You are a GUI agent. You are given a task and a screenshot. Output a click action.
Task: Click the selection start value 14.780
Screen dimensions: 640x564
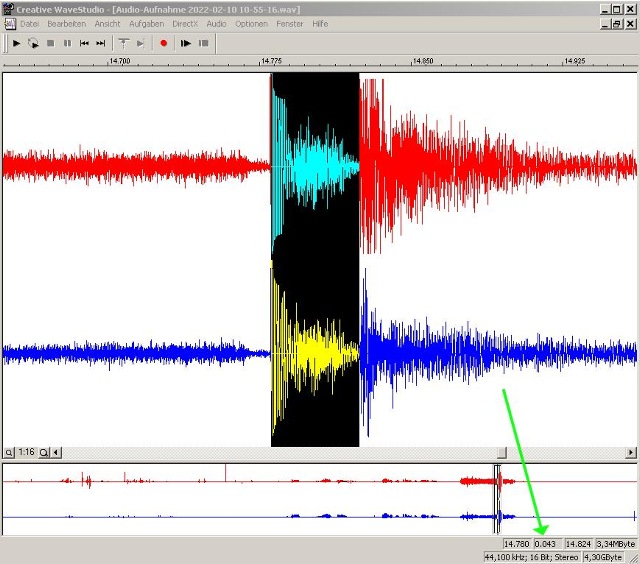coord(516,544)
